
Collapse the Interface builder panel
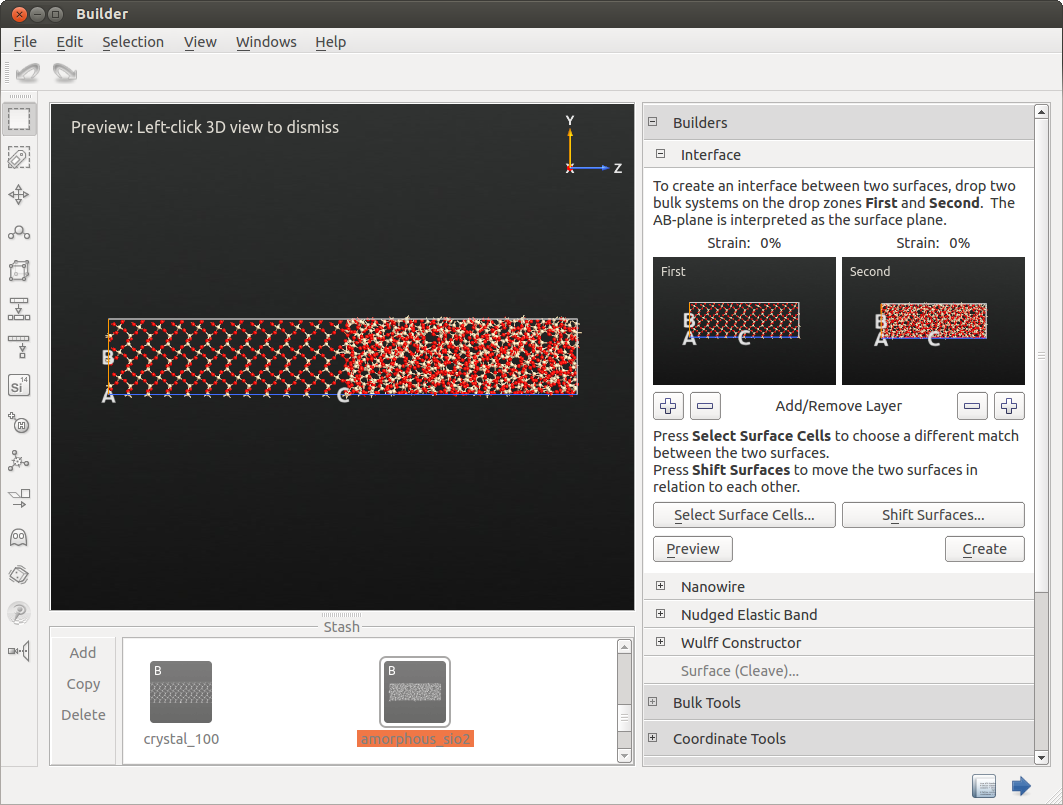pos(660,154)
